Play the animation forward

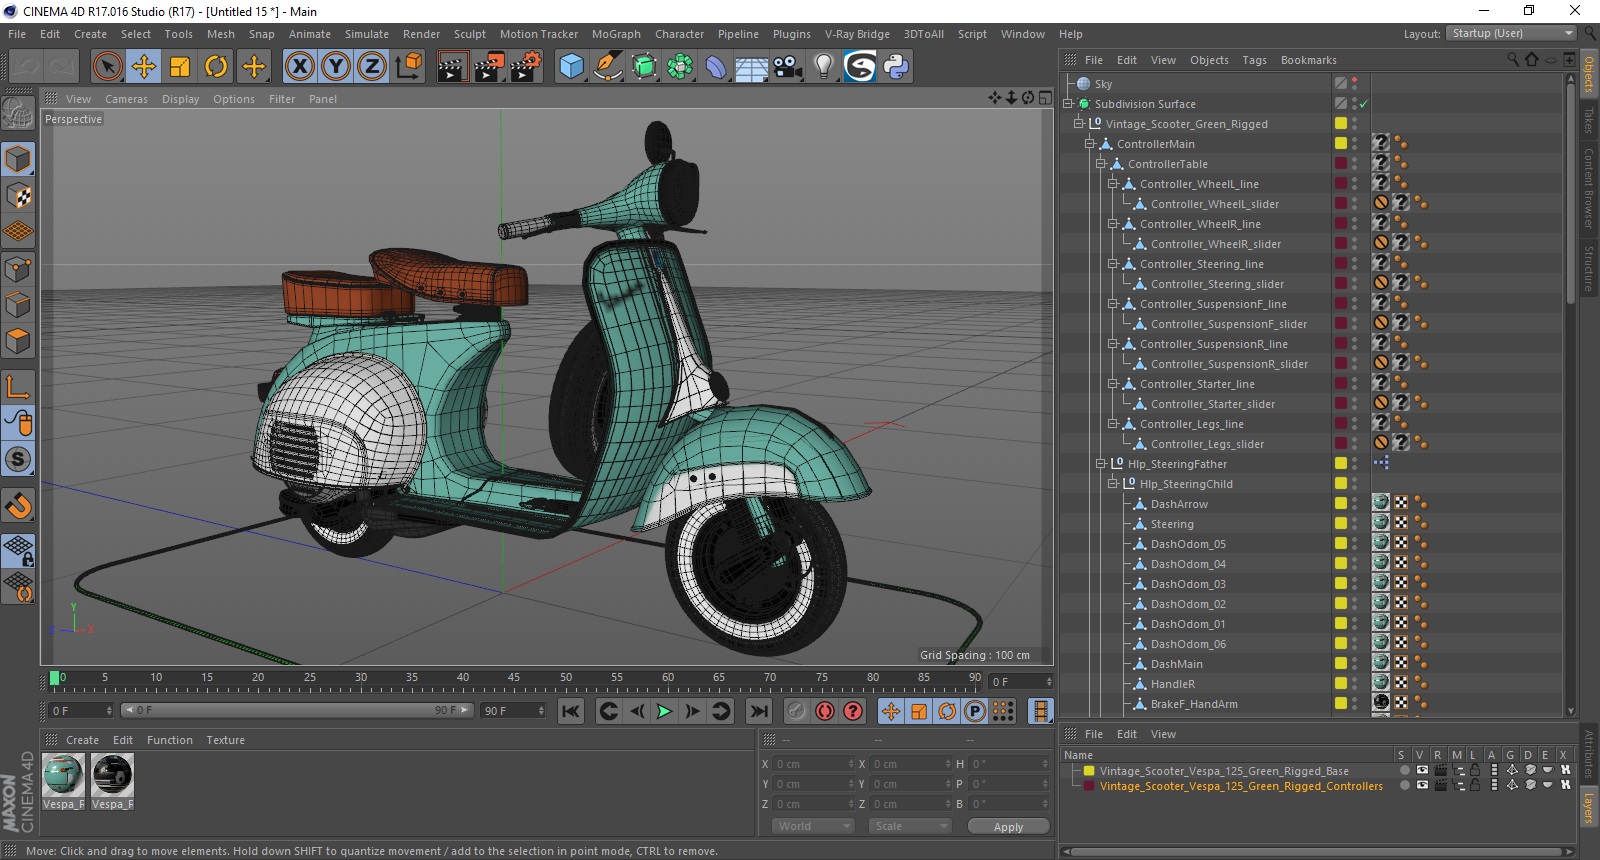tap(664, 711)
